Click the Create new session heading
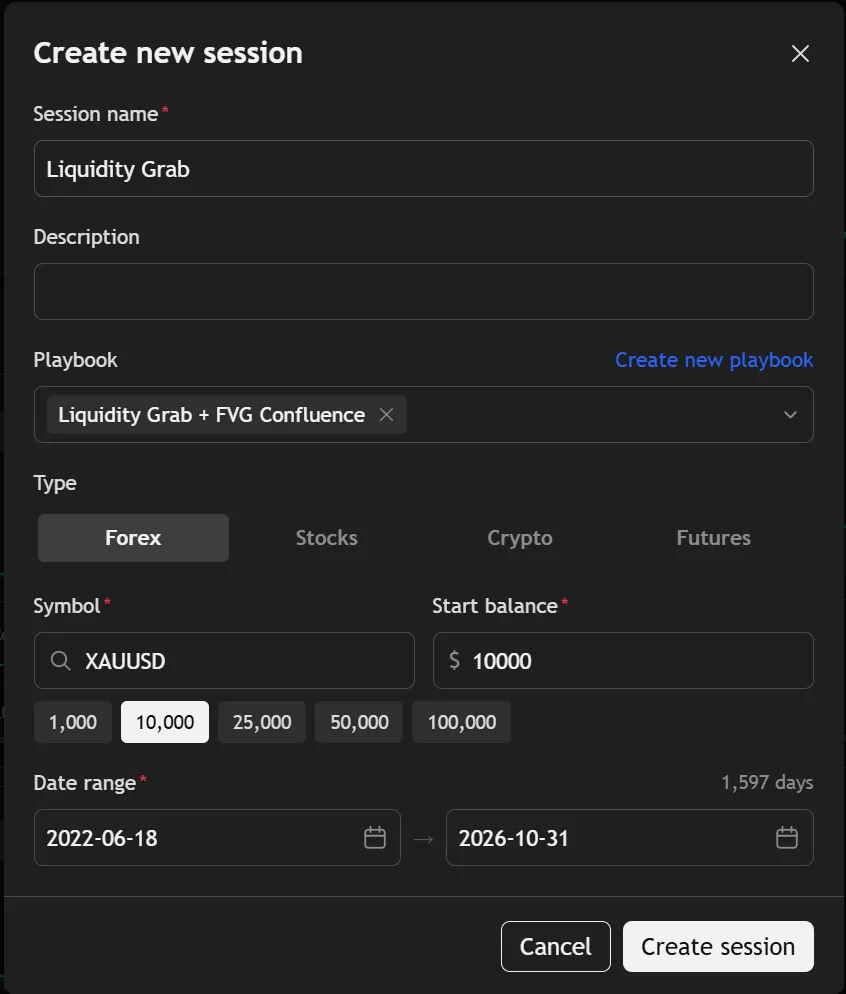Viewport: 846px width, 994px height. point(168,53)
